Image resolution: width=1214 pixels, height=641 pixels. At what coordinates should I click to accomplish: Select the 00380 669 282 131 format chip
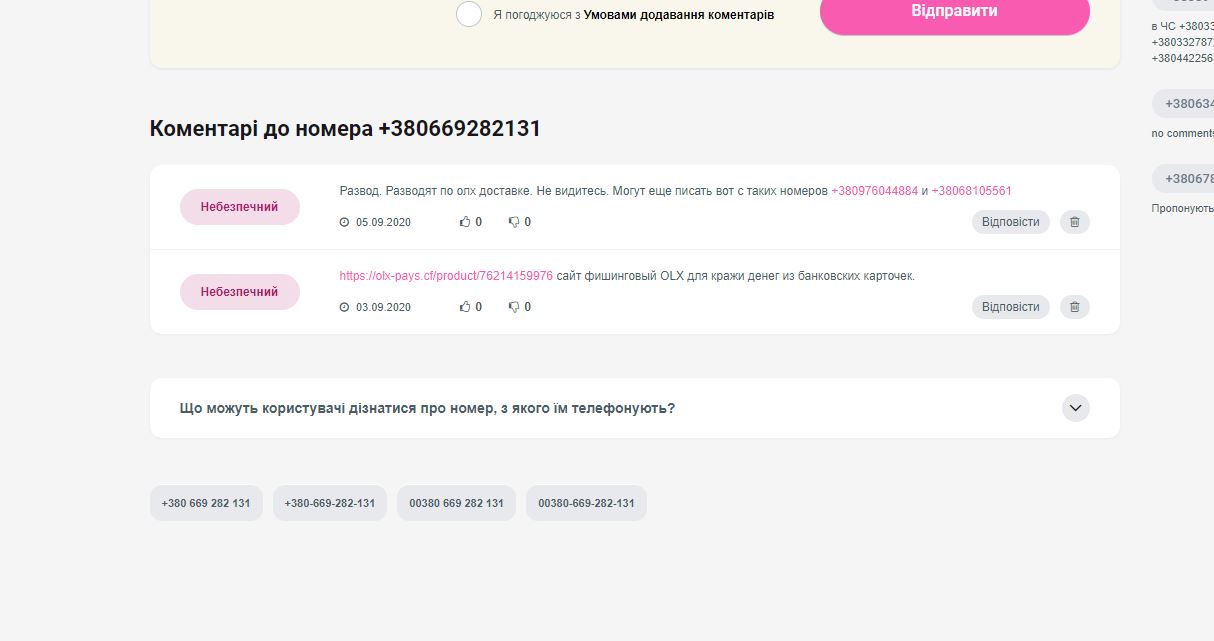pos(456,503)
